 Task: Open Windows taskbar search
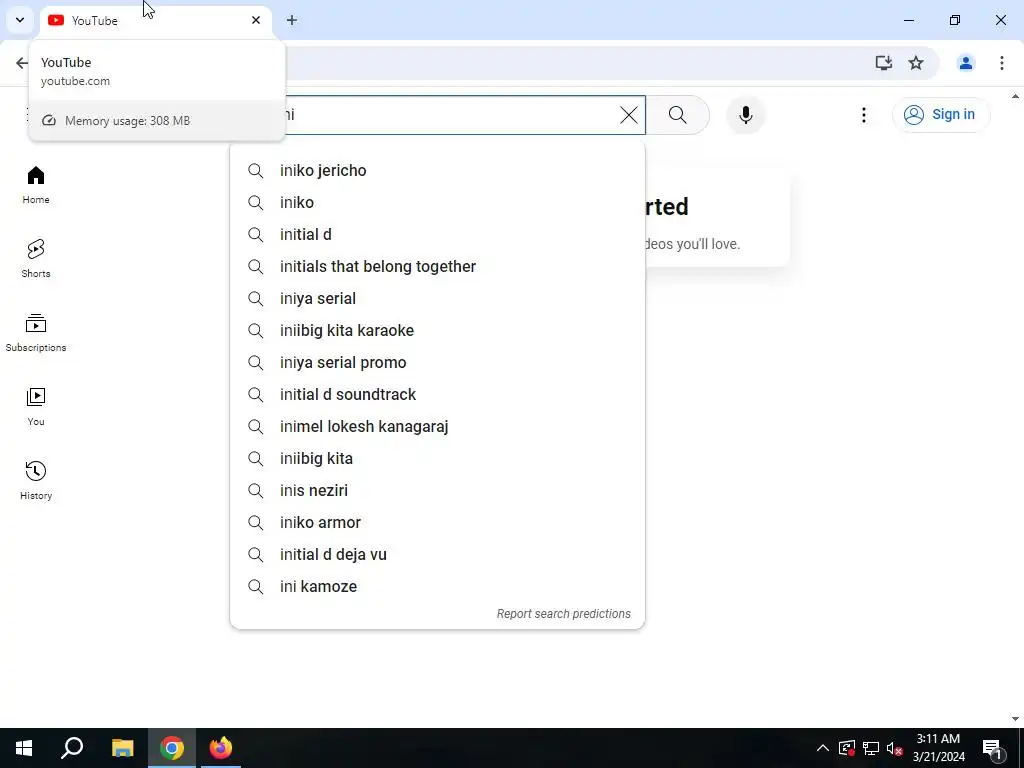[72, 748]
